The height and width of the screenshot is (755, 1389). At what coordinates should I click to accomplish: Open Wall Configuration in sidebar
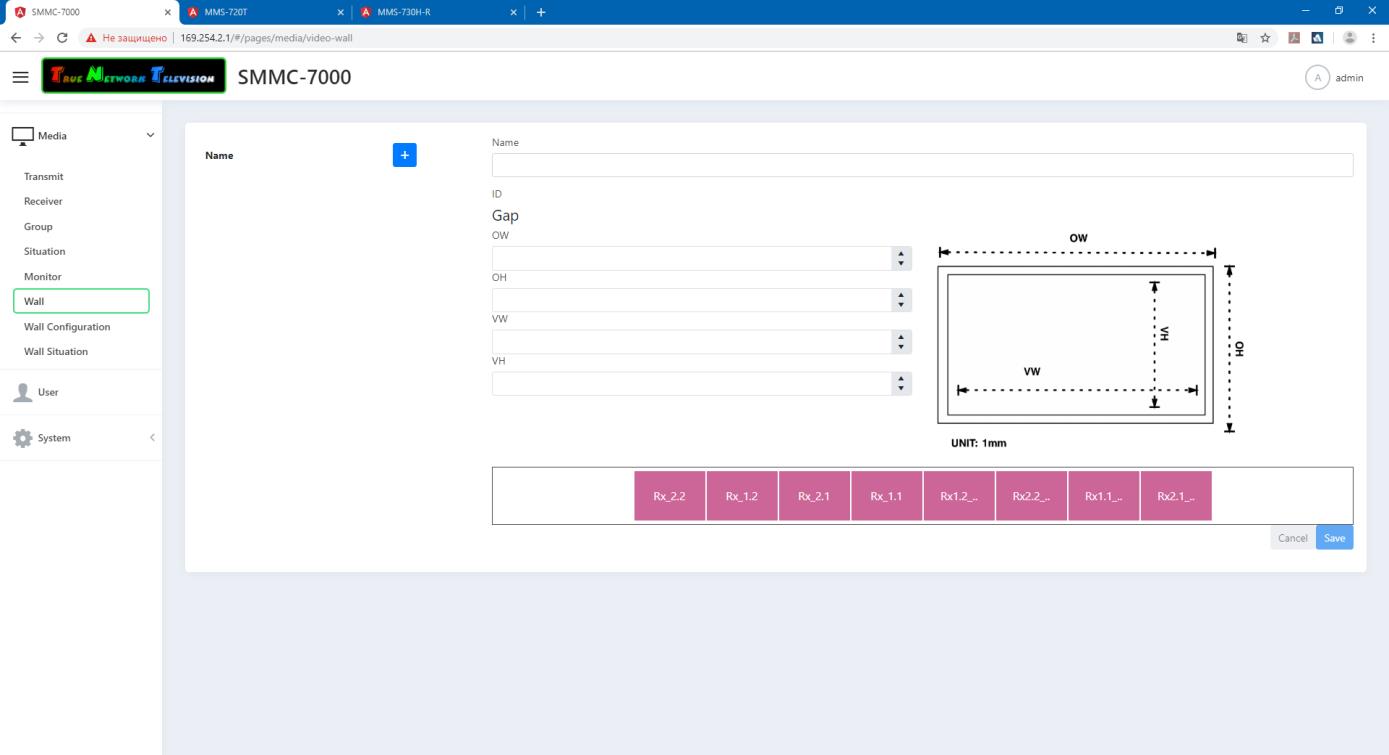coord(67,327)
